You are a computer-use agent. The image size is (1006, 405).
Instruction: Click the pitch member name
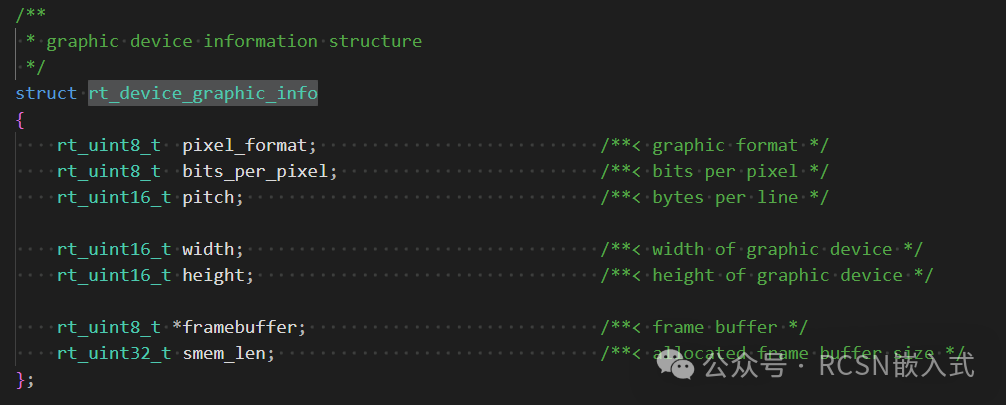[x=211, y=197]
